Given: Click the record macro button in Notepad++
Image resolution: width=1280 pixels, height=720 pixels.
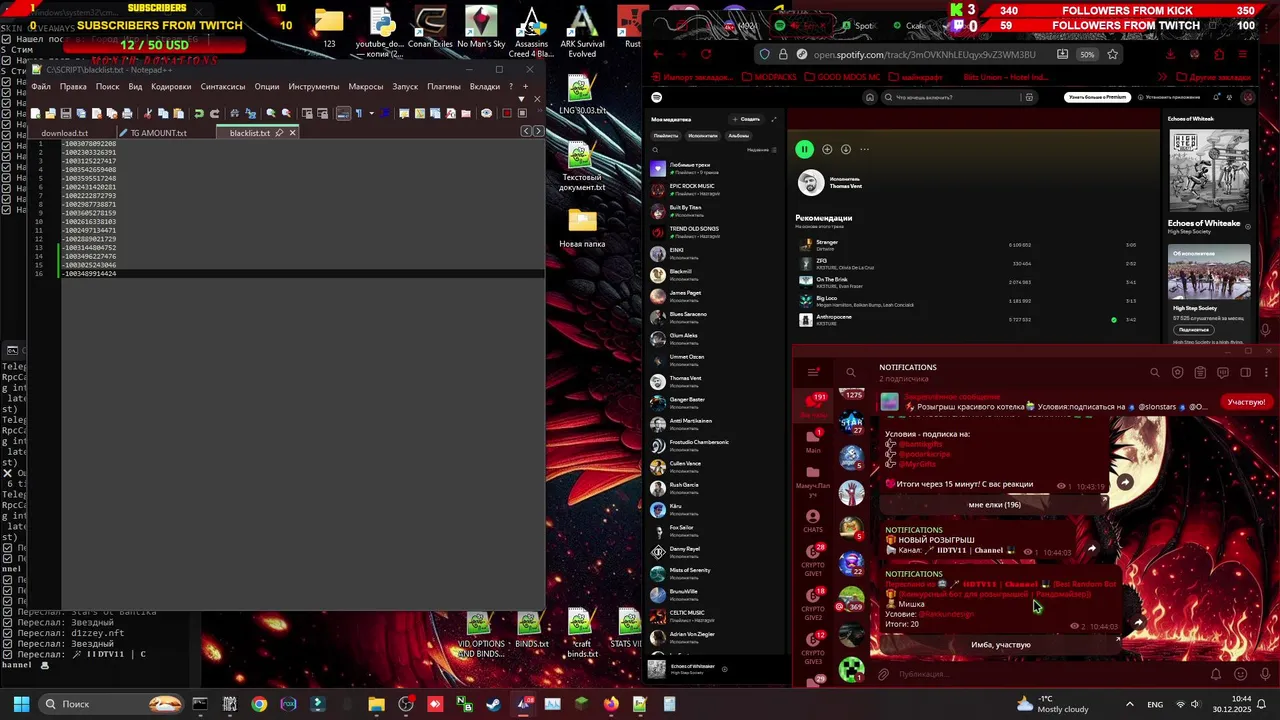Looking at the screenshot, I should 507,113.
